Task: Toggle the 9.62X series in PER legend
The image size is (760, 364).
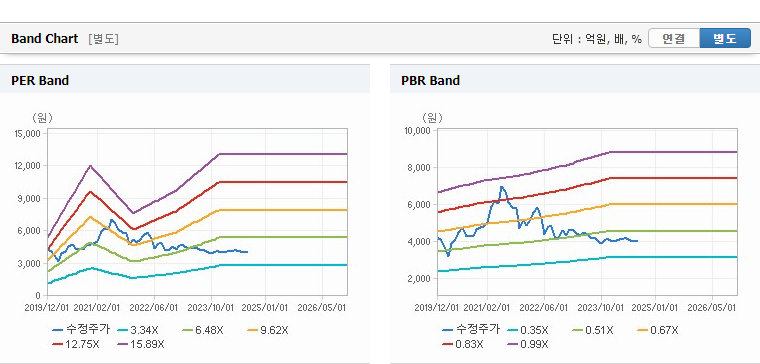Action: tap(268, 330)
